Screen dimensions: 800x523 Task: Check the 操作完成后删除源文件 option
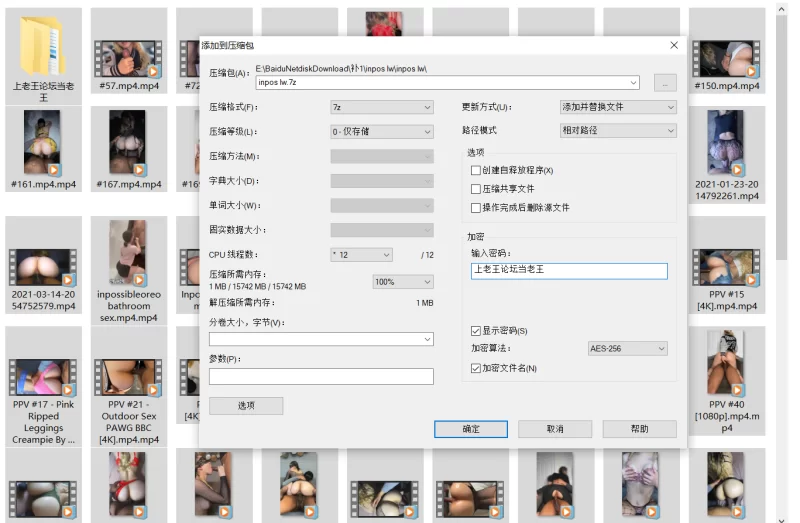(x=476, y=207)
